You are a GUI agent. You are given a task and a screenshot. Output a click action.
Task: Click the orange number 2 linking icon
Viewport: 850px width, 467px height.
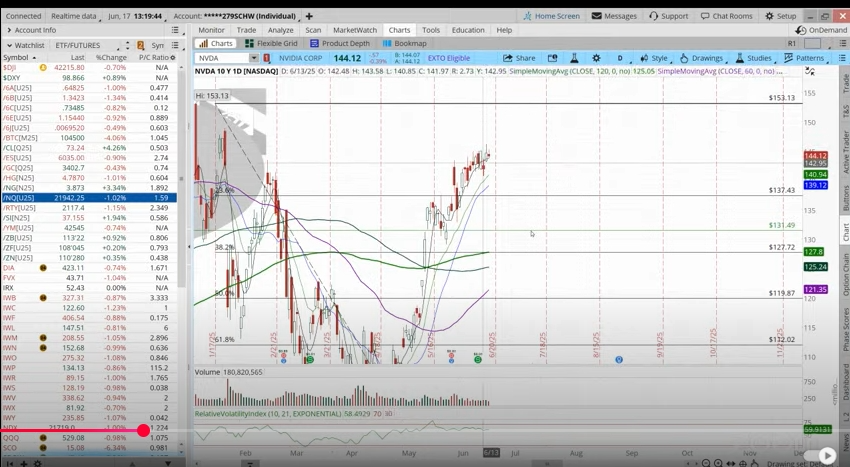(x=140, y=46)
